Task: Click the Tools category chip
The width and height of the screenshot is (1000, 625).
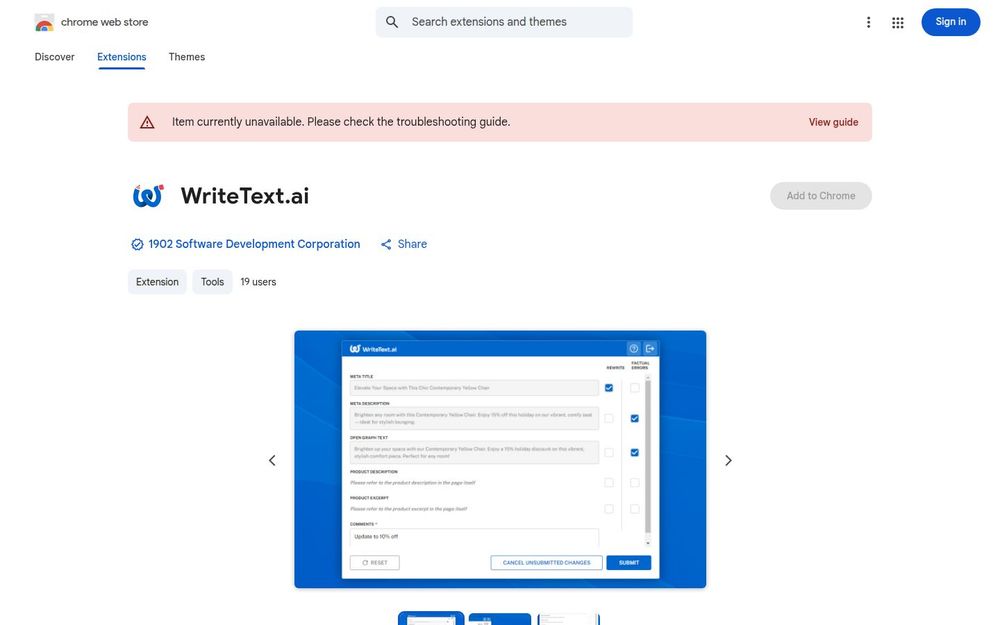Action: pos(212,282)
